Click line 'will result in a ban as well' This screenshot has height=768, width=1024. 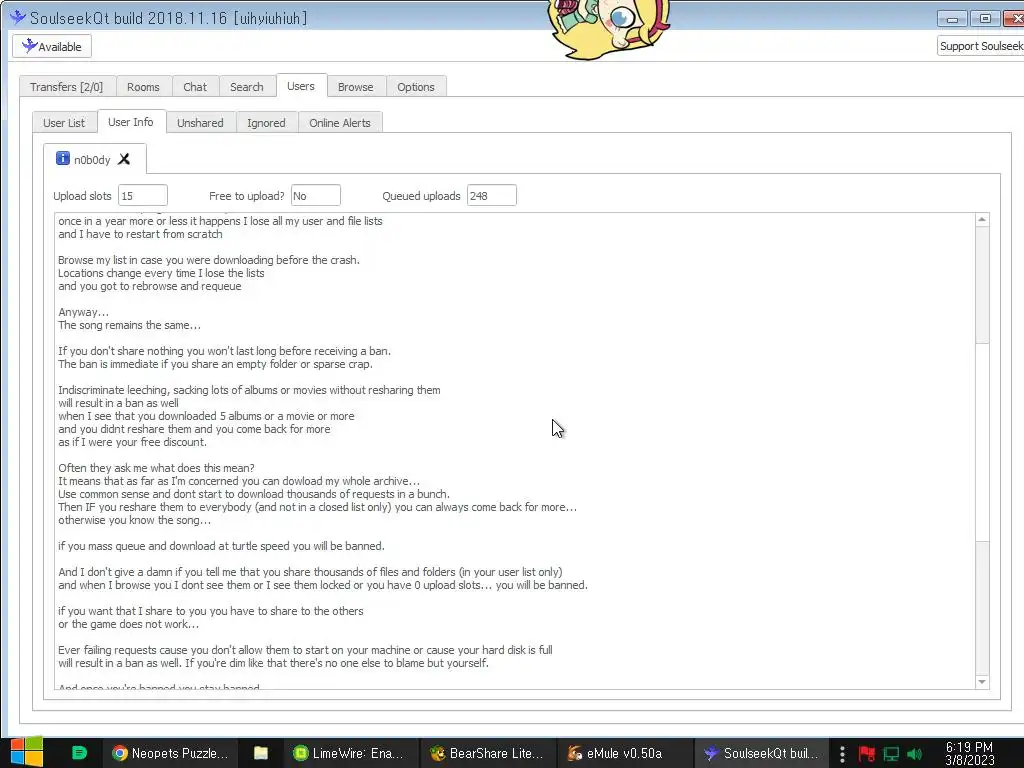click(x=118, y=403)
